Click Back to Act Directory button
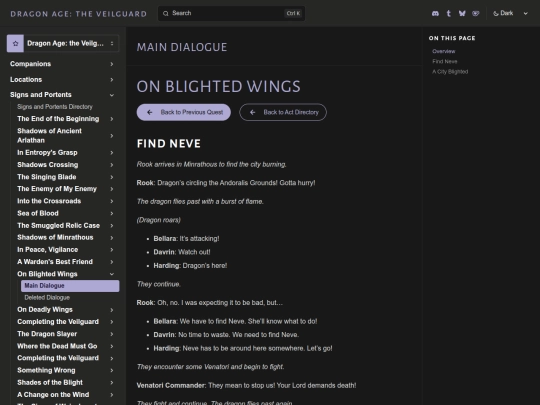Screen dimensions: 540x405 (x=283, y=112)
